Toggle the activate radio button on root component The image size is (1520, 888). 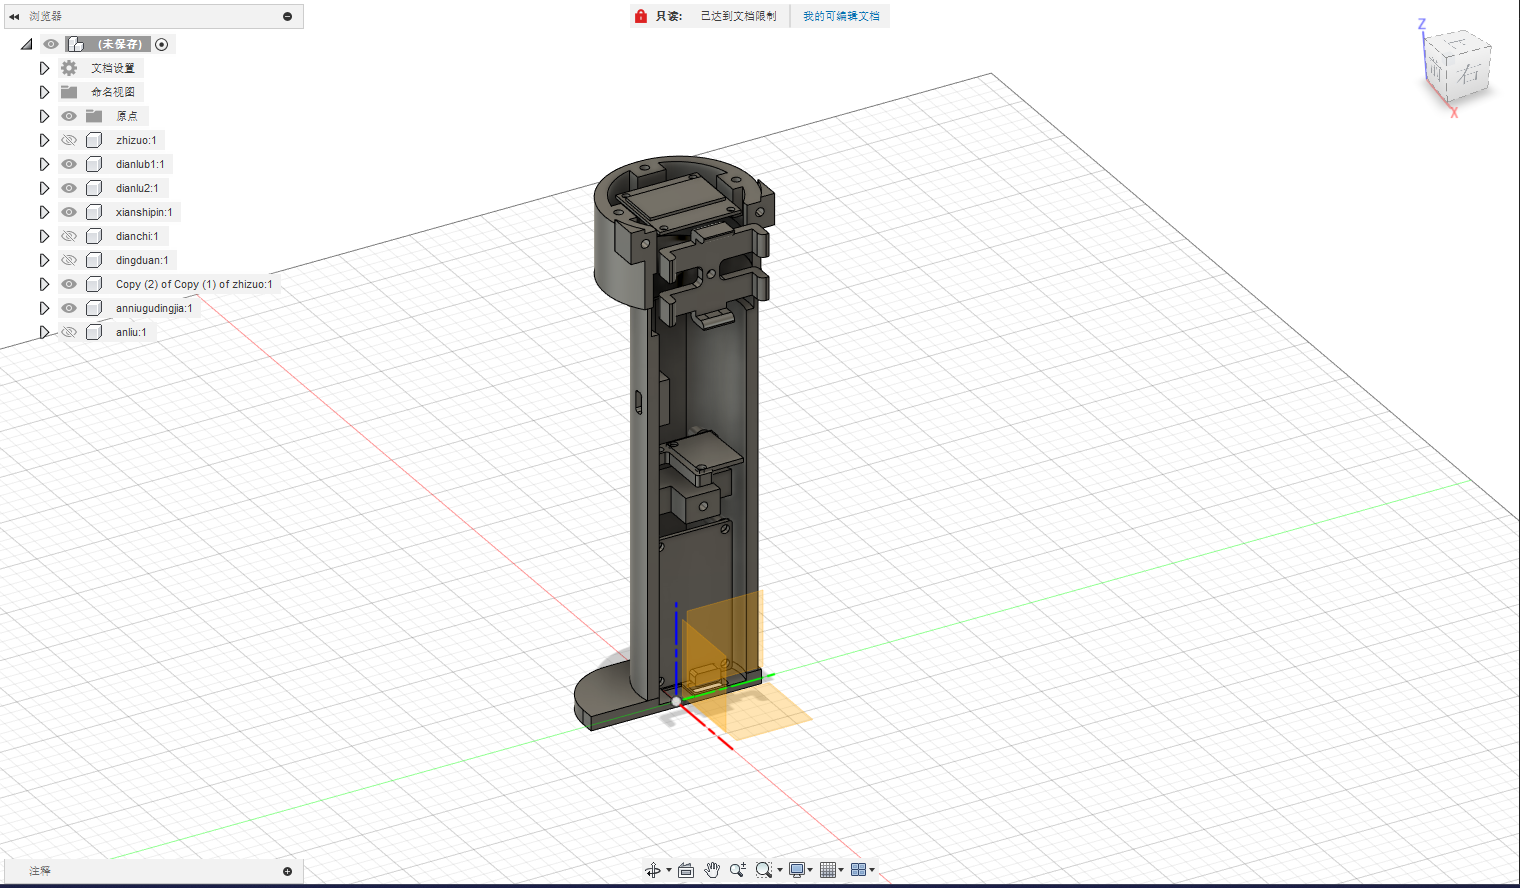(162, 44)
